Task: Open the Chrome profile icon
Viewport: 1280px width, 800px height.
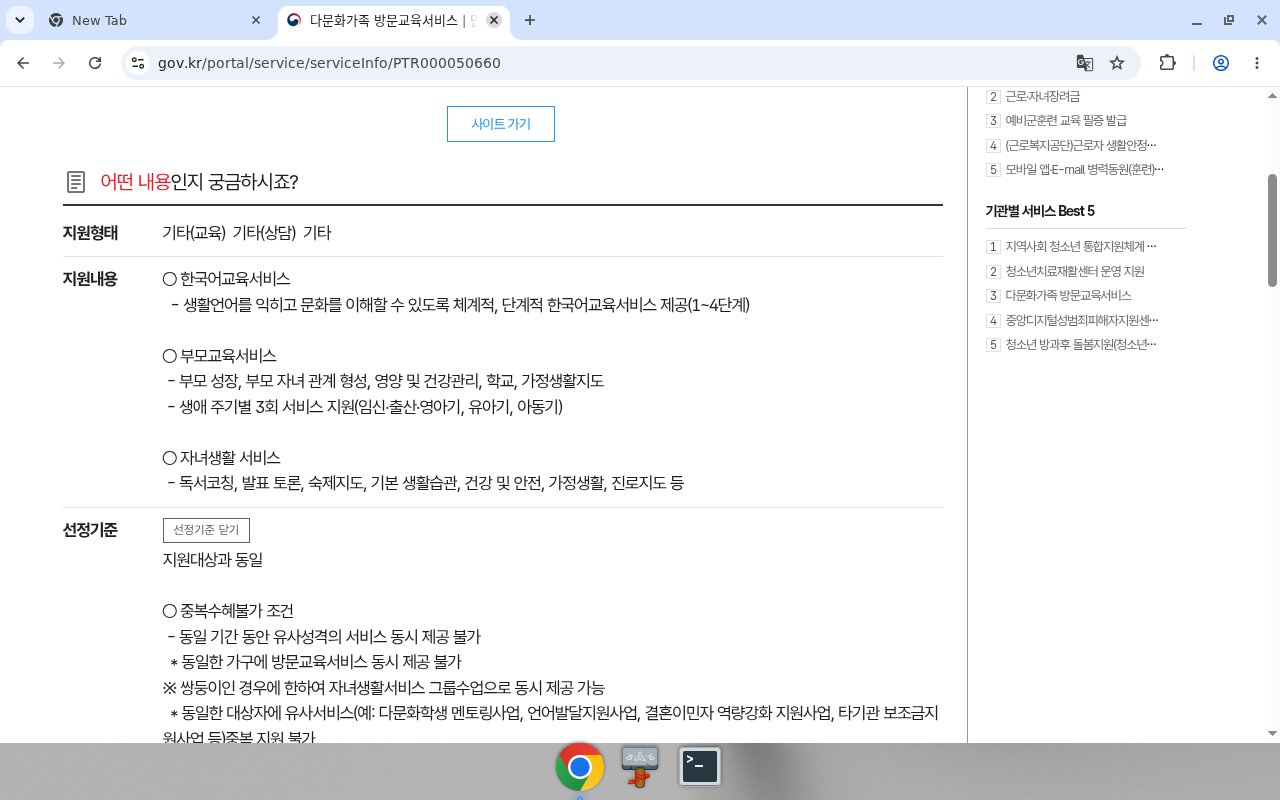Action: (1221, 63)
